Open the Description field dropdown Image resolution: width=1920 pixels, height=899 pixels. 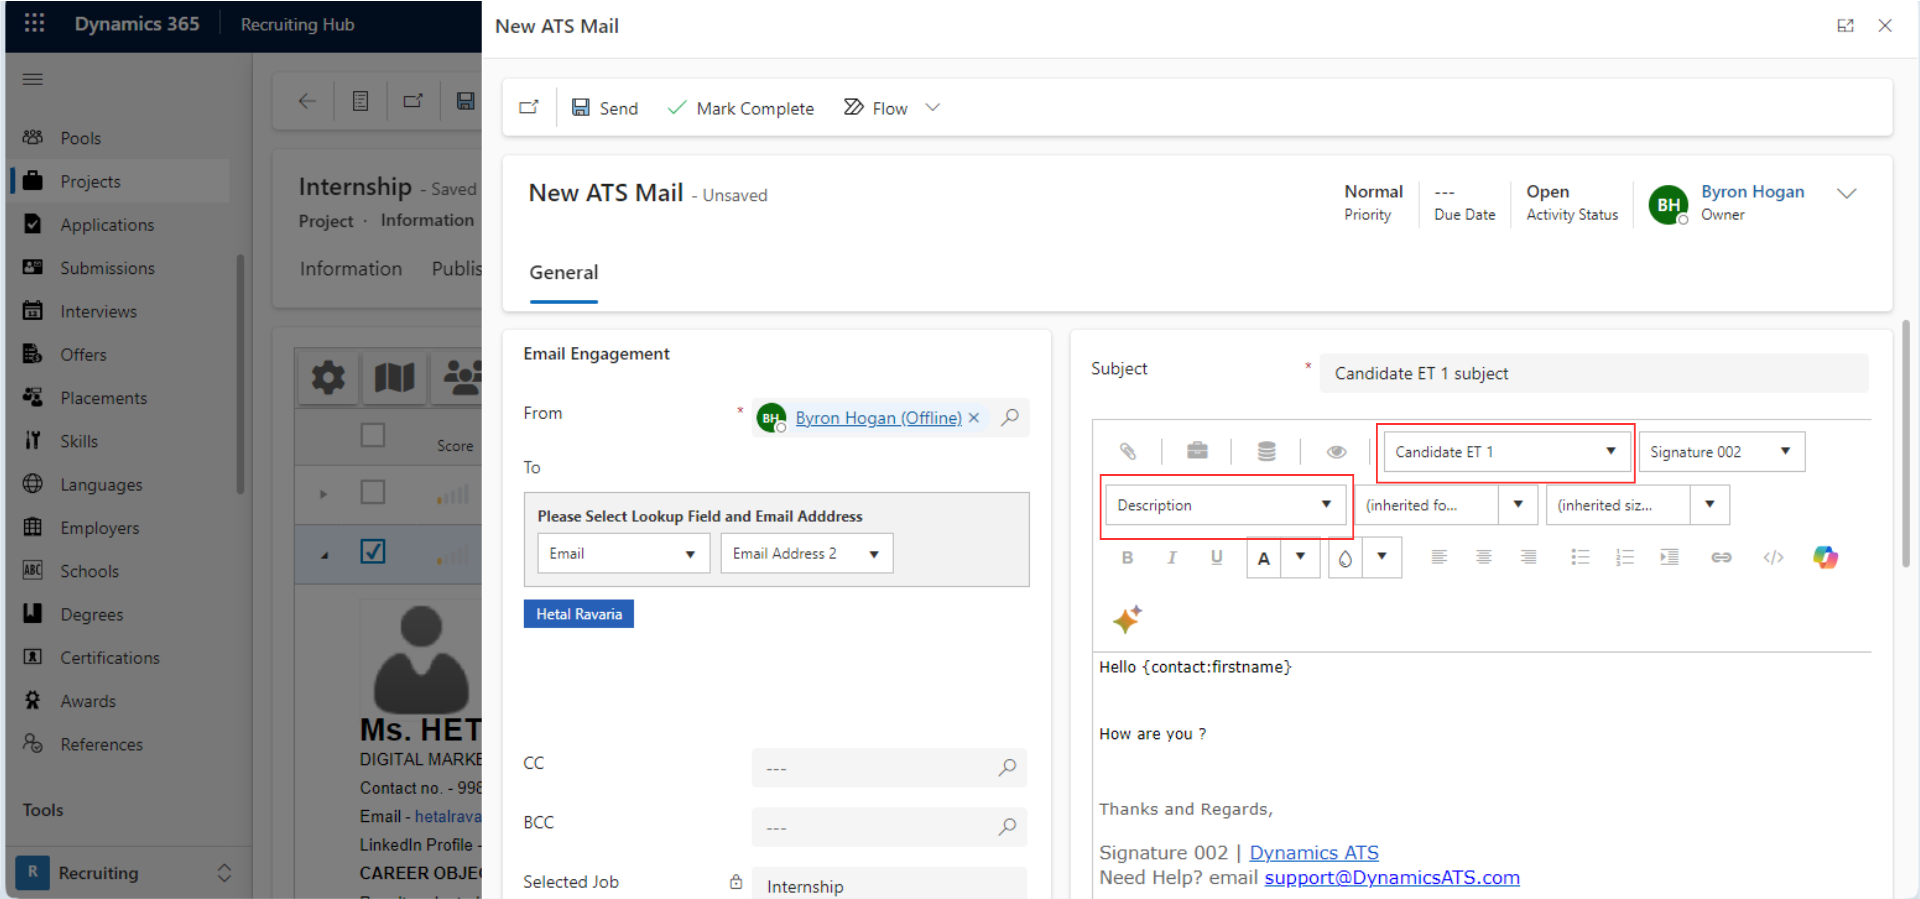tap(1225, 505)
